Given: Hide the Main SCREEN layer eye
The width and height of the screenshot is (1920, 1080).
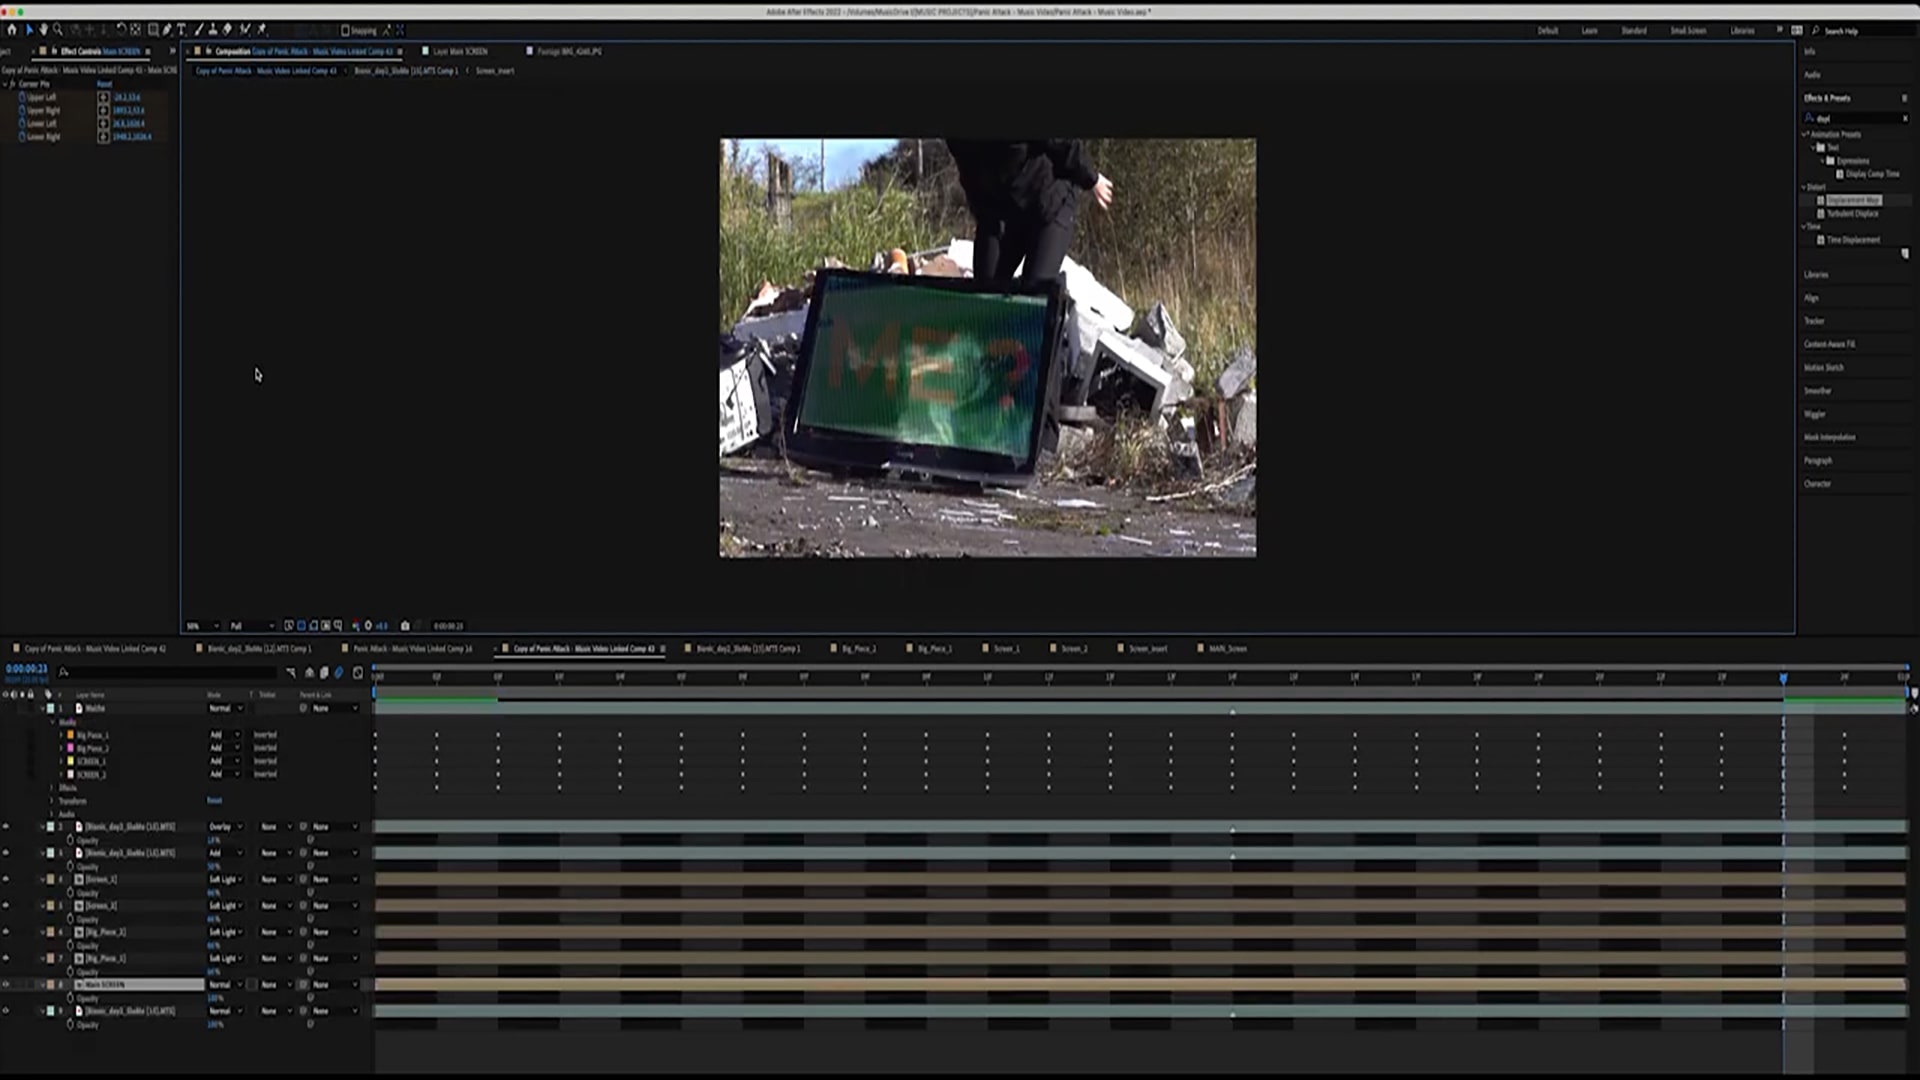Looking at the screenshot, I should click(6, 984).
